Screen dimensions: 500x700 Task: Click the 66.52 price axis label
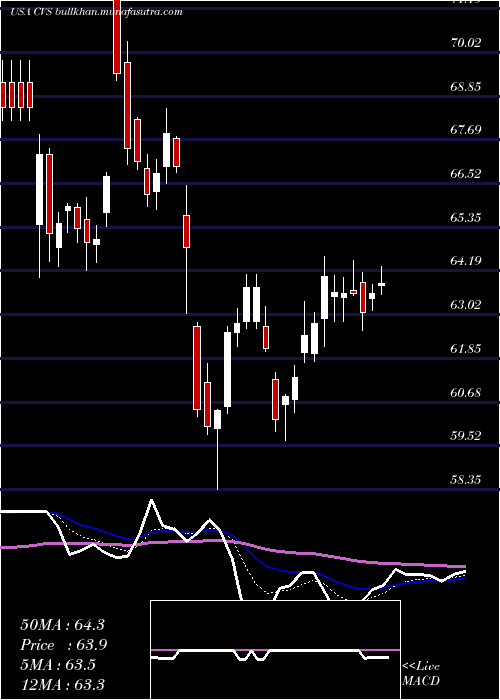[467, 174]
